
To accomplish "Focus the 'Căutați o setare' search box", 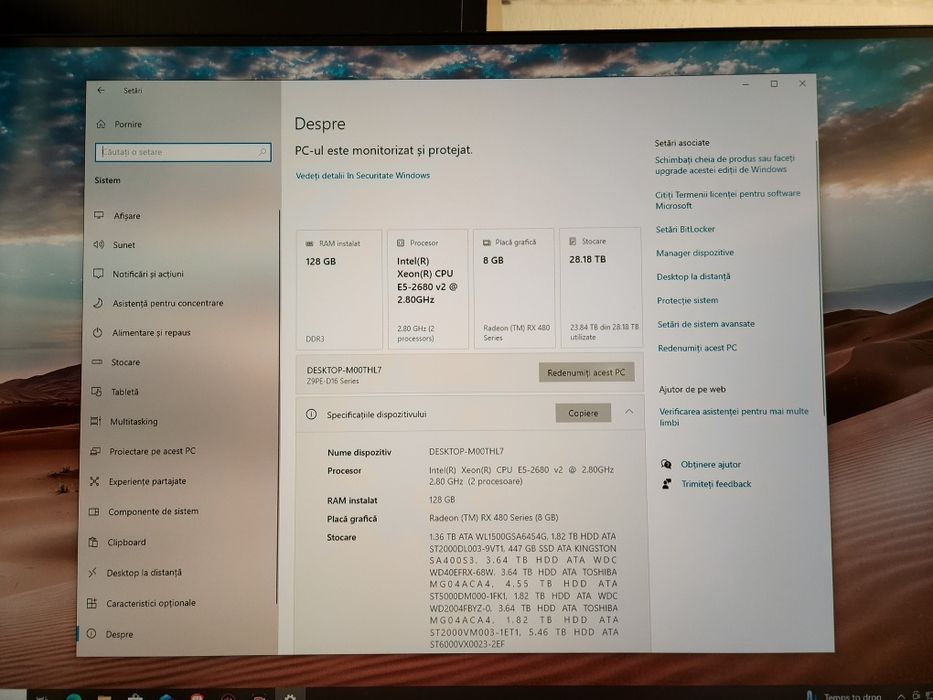I will pos(183,152).
